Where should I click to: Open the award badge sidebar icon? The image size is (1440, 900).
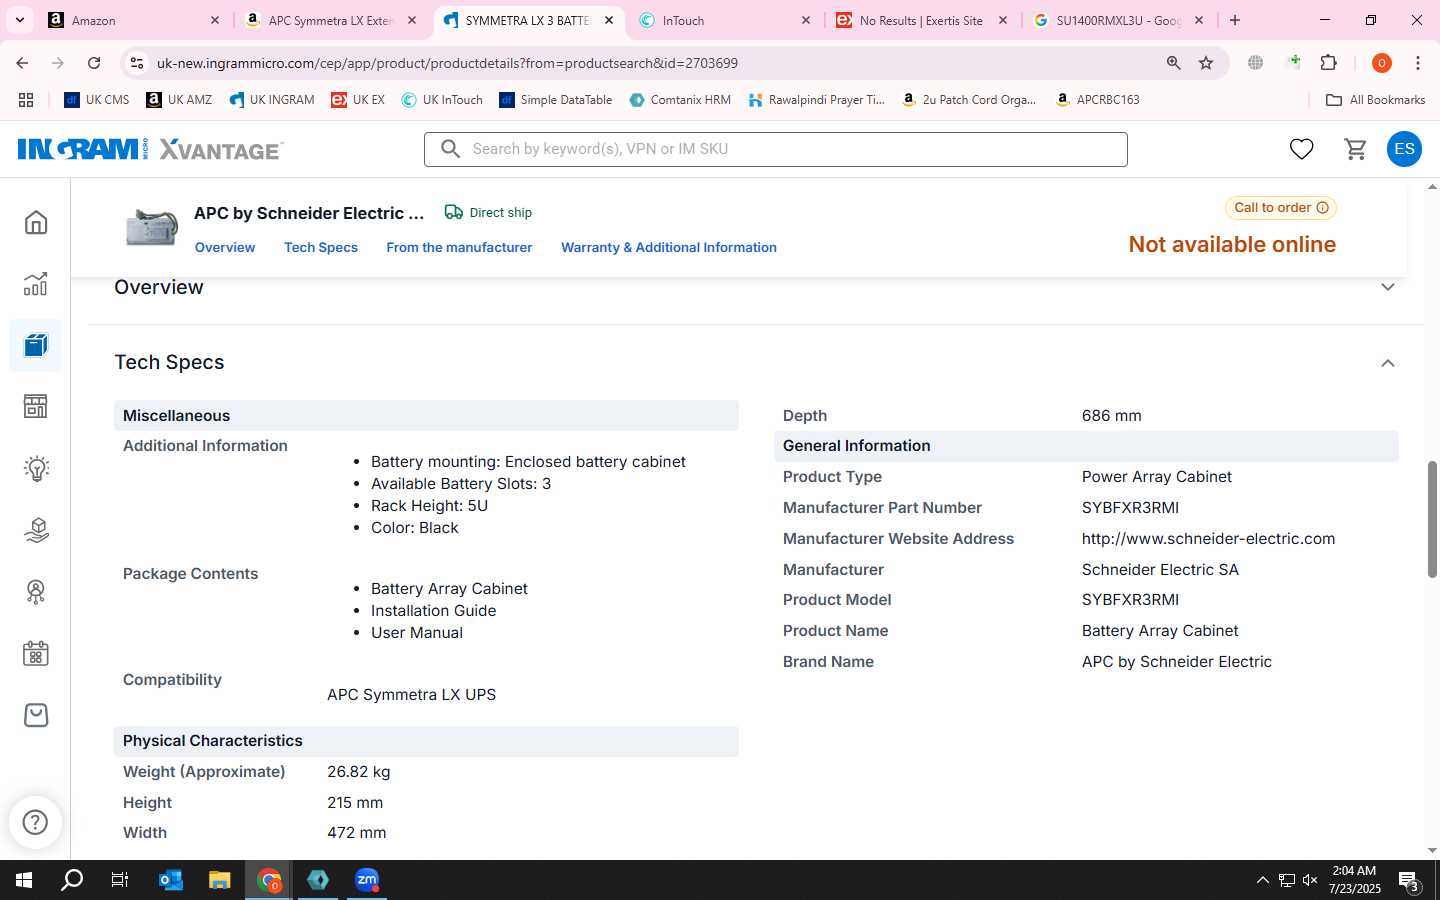(36, 592)
